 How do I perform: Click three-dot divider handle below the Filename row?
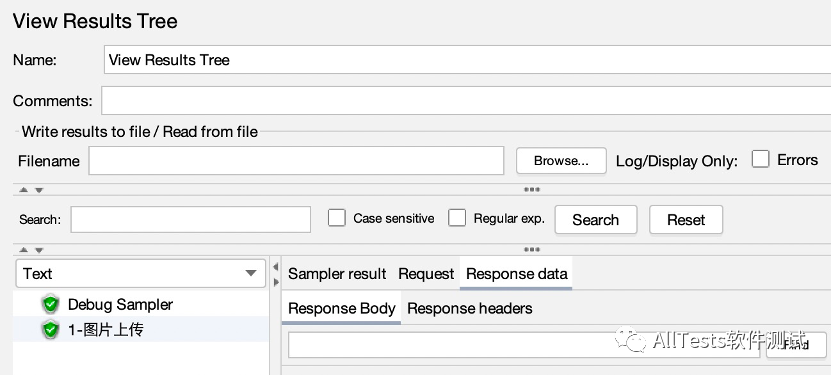(532, 189)
